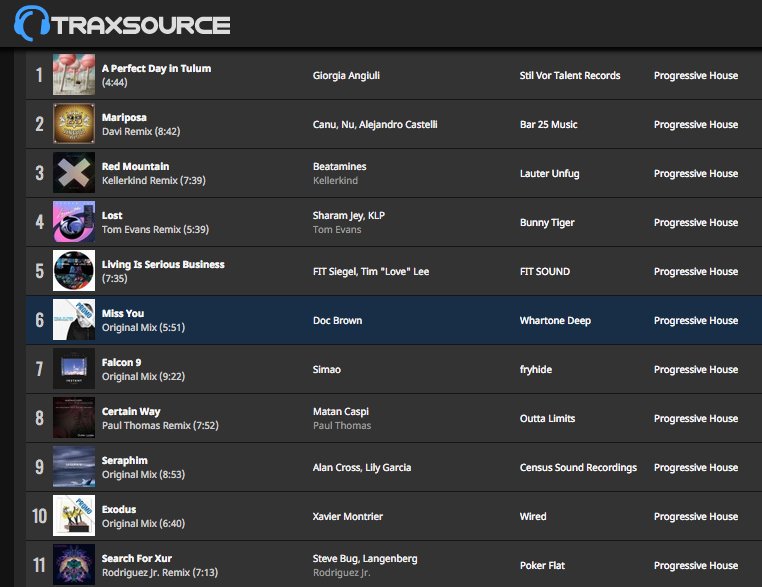Screen dimensions: 762x587
Task: Select chart position number 10
Action: click(39, 516)
